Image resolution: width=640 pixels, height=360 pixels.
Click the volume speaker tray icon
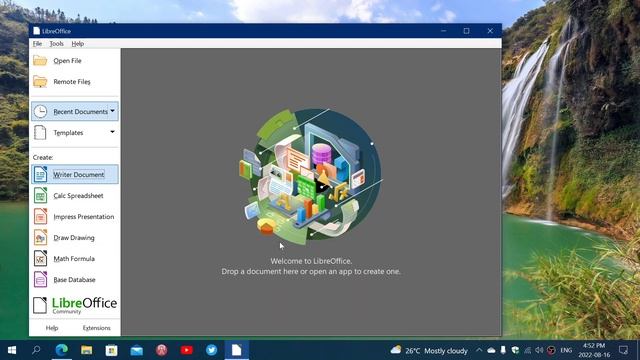[539, 350]
